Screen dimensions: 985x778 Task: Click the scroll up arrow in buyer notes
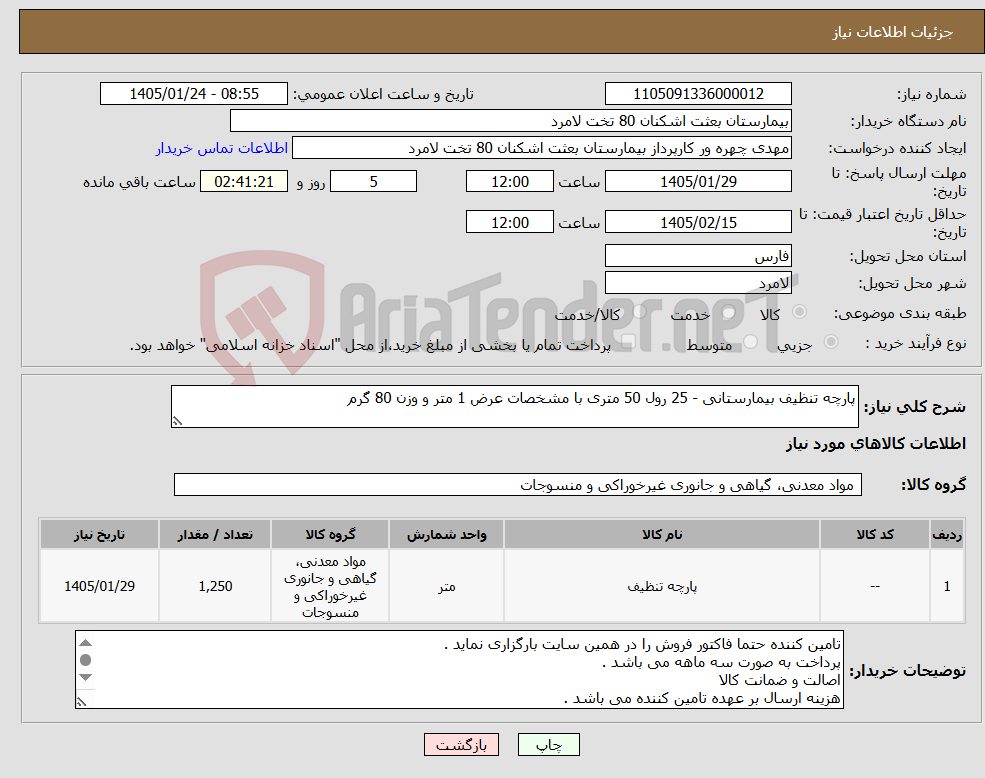point(85,642)
